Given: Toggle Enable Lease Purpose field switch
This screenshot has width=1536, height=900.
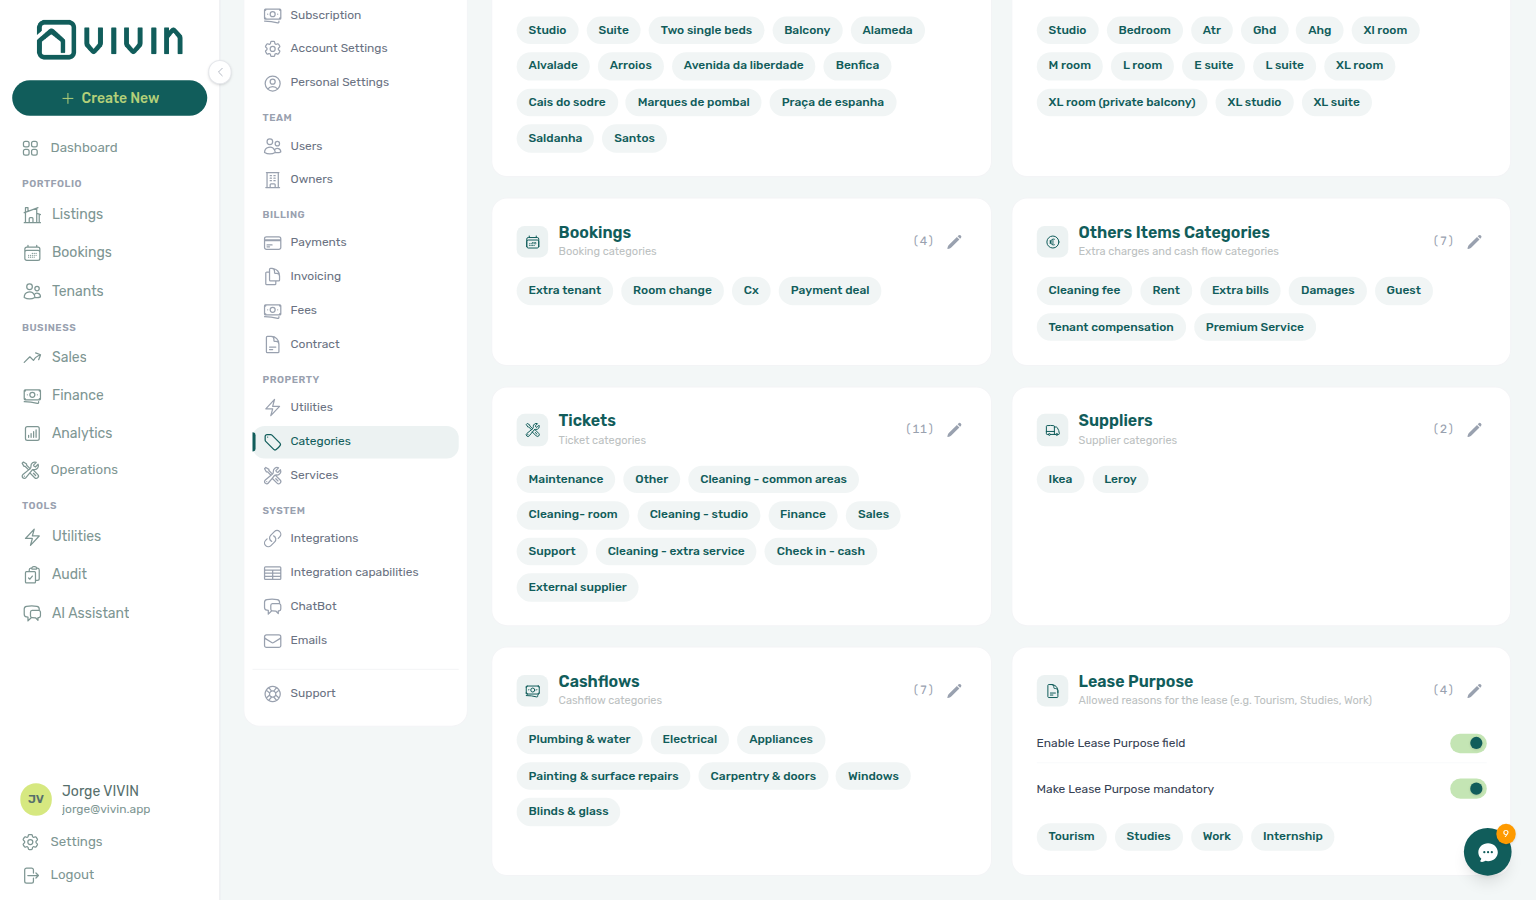Looking at the screenshot, I should tap(1468, 743).
